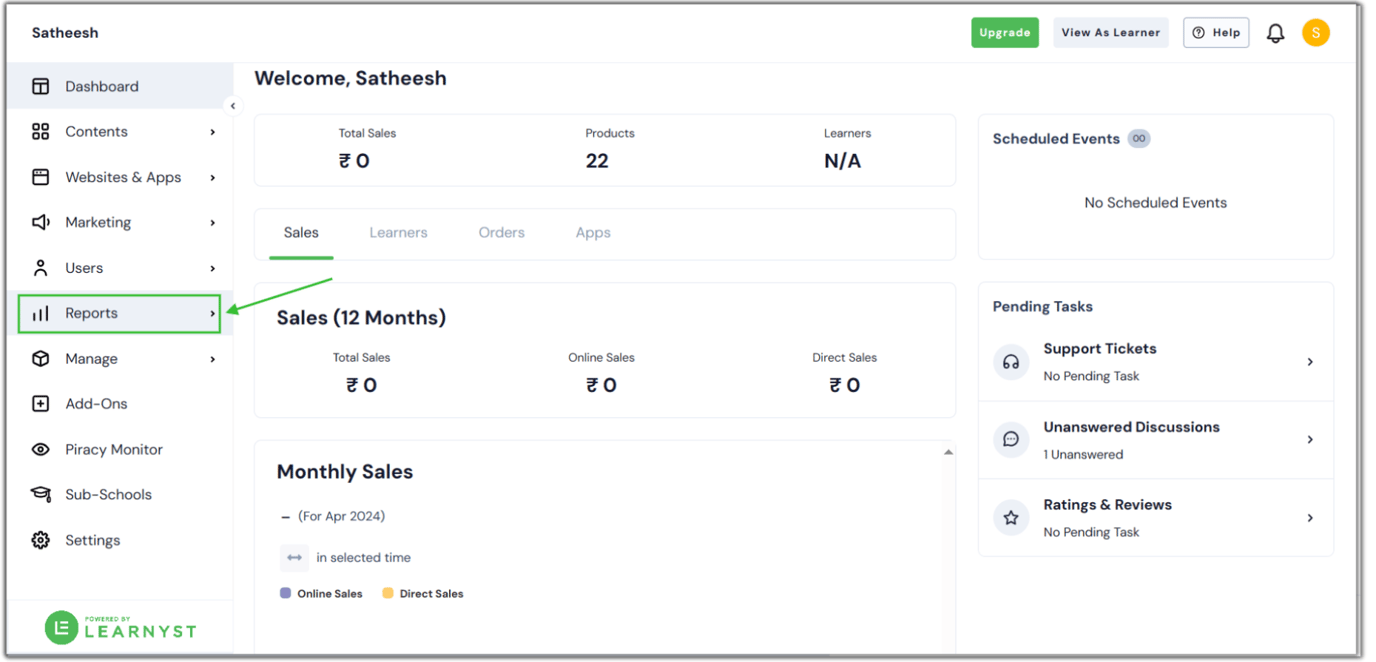This screenshot has height=662, width=1376.
Task: Expand the Reports menu chevron
Action: 212,314
